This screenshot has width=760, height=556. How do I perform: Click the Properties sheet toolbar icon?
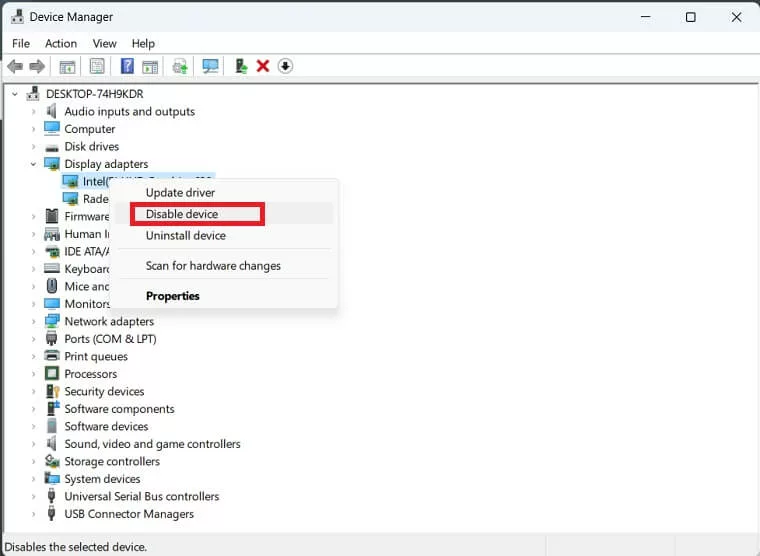(x=97, y=66)
